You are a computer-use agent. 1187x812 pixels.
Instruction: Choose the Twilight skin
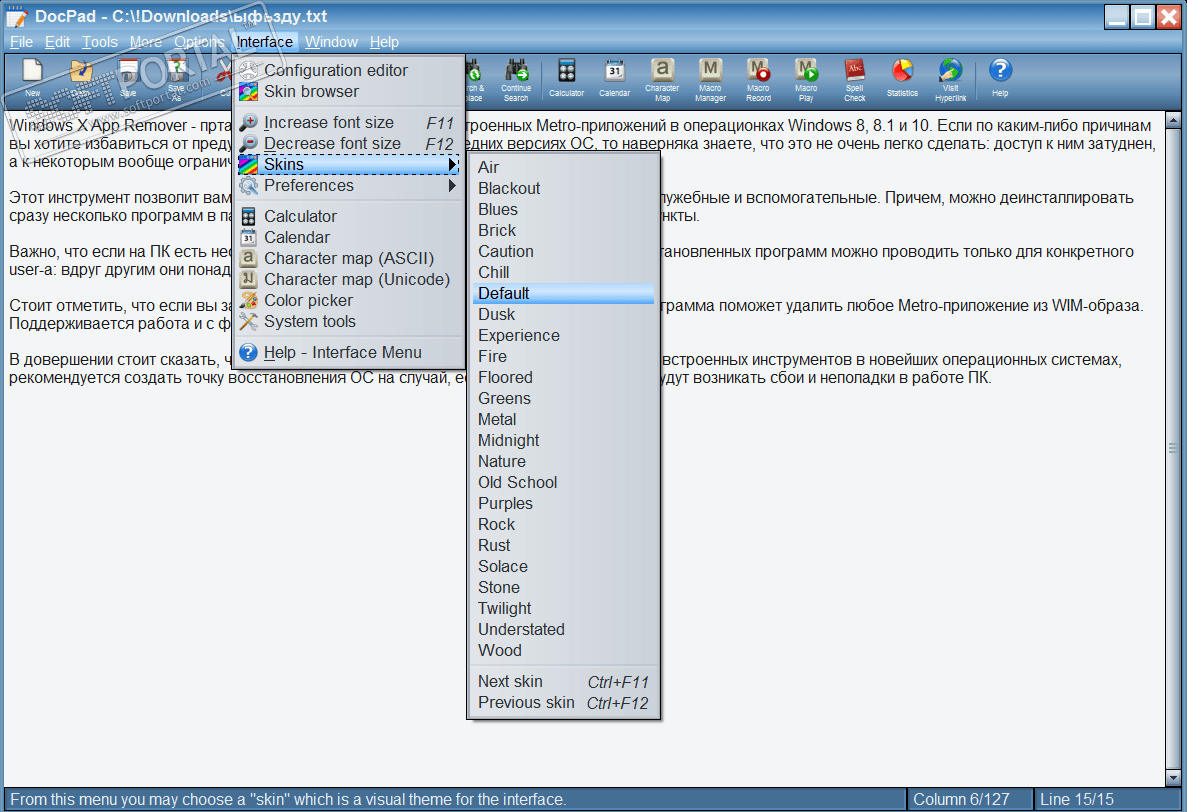pyautogui.click(x=563, y=608)
